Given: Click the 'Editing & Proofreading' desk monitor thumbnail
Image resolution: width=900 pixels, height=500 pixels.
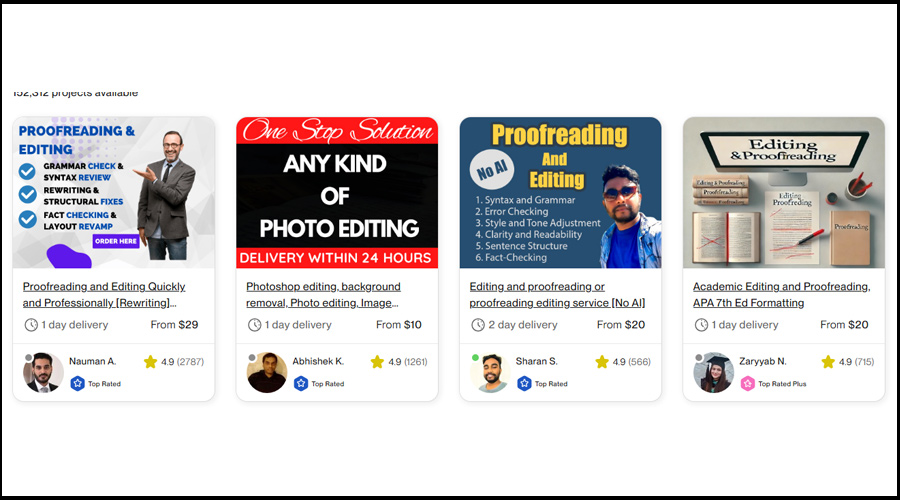Looking at the screenshot, I should pos(783,193).
